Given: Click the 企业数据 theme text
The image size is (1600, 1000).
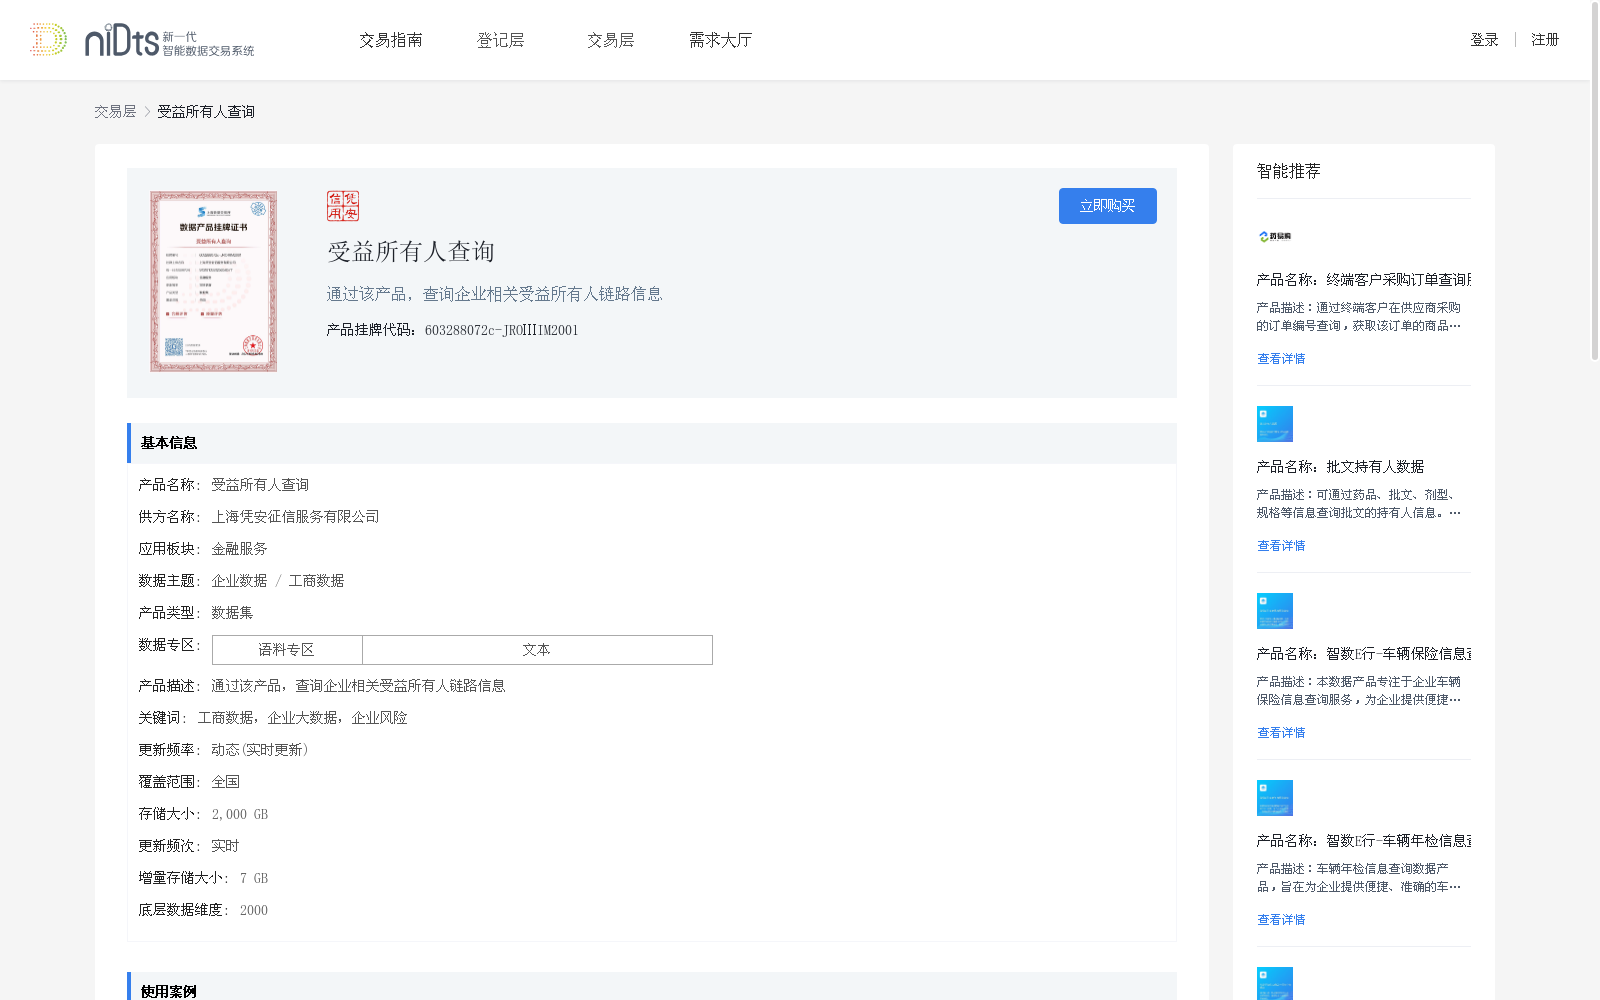Looking at the screenshot, I should coord(239,581).
